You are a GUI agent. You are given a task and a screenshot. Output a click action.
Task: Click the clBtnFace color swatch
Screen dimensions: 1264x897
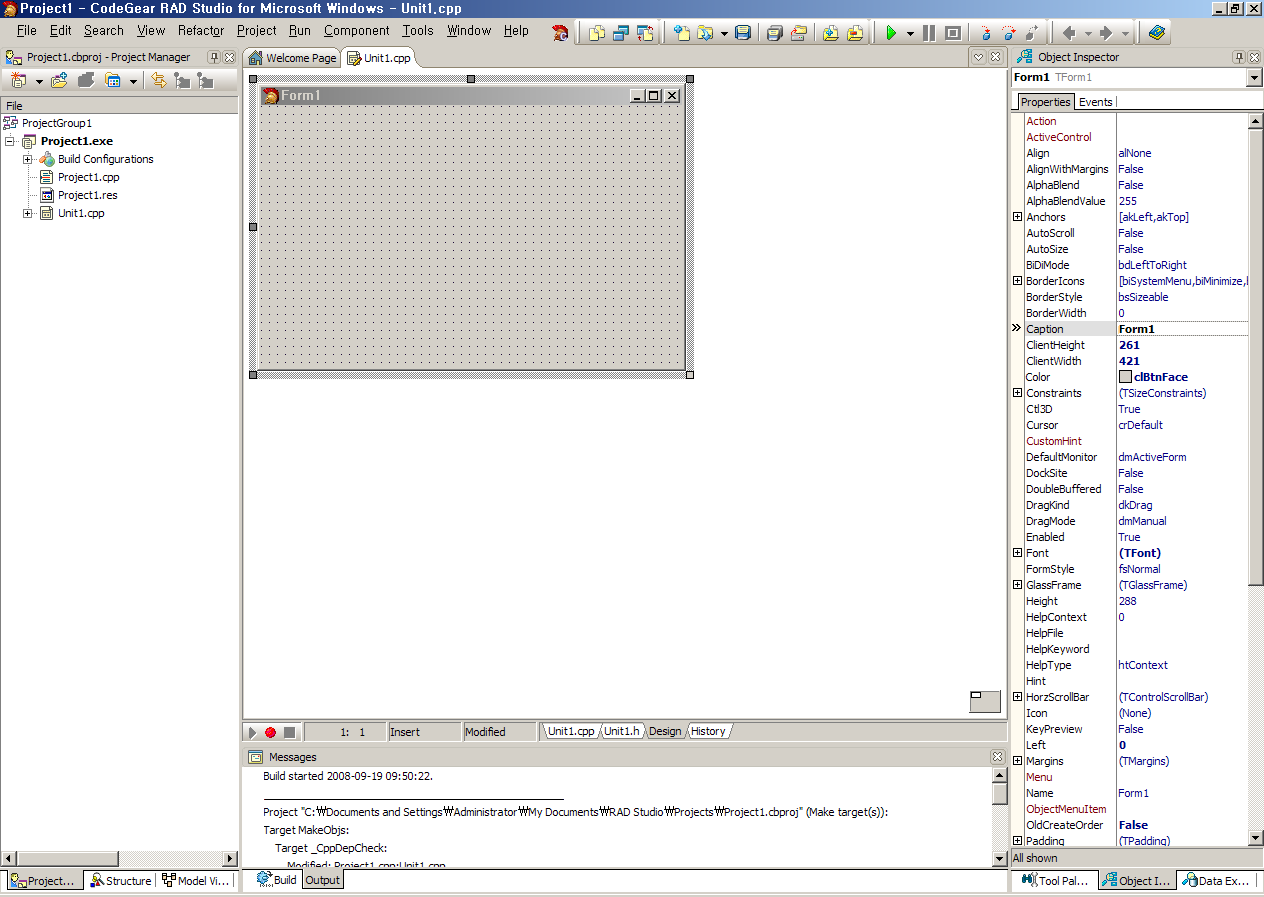(x=1125, y=377)
